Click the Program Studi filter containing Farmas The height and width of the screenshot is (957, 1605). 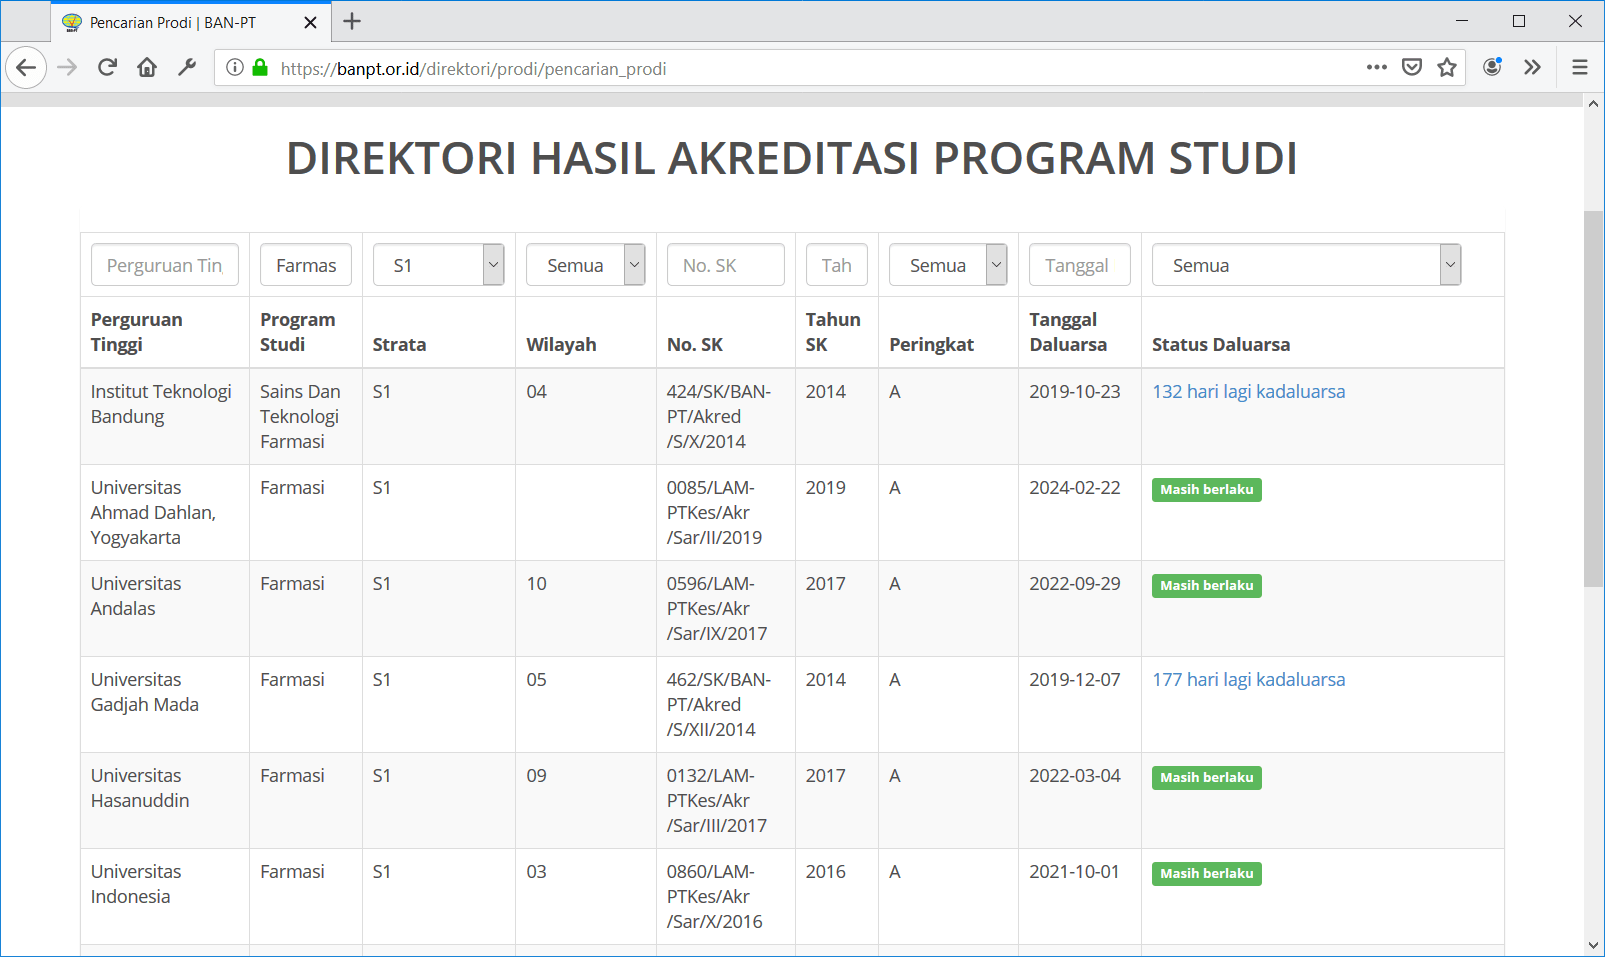pyautogui.click(x=306, y=265)
